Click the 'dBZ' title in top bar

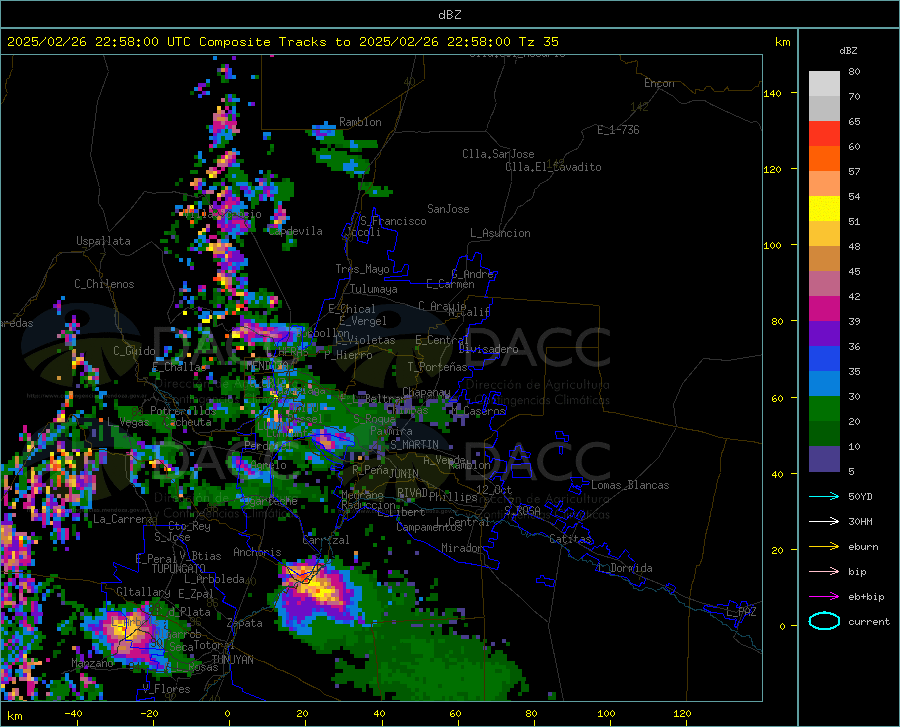point(449,15)
